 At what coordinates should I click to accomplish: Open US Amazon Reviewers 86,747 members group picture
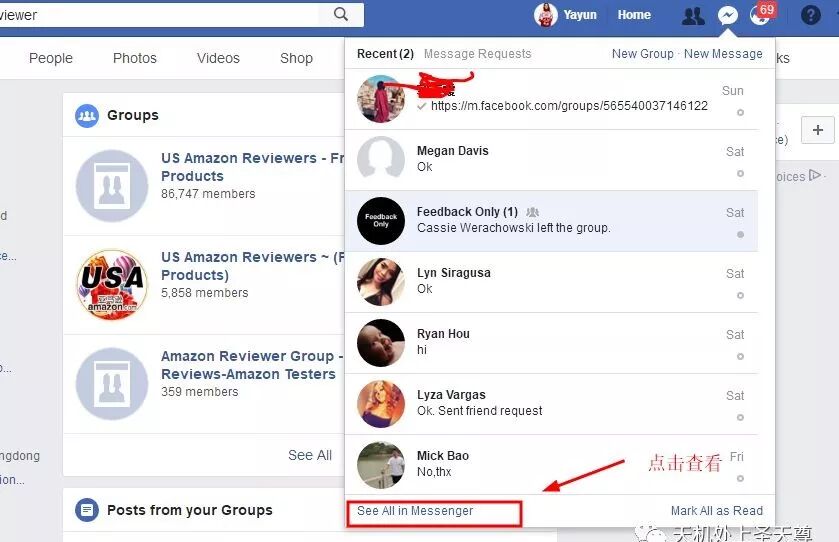click(112, 186)
